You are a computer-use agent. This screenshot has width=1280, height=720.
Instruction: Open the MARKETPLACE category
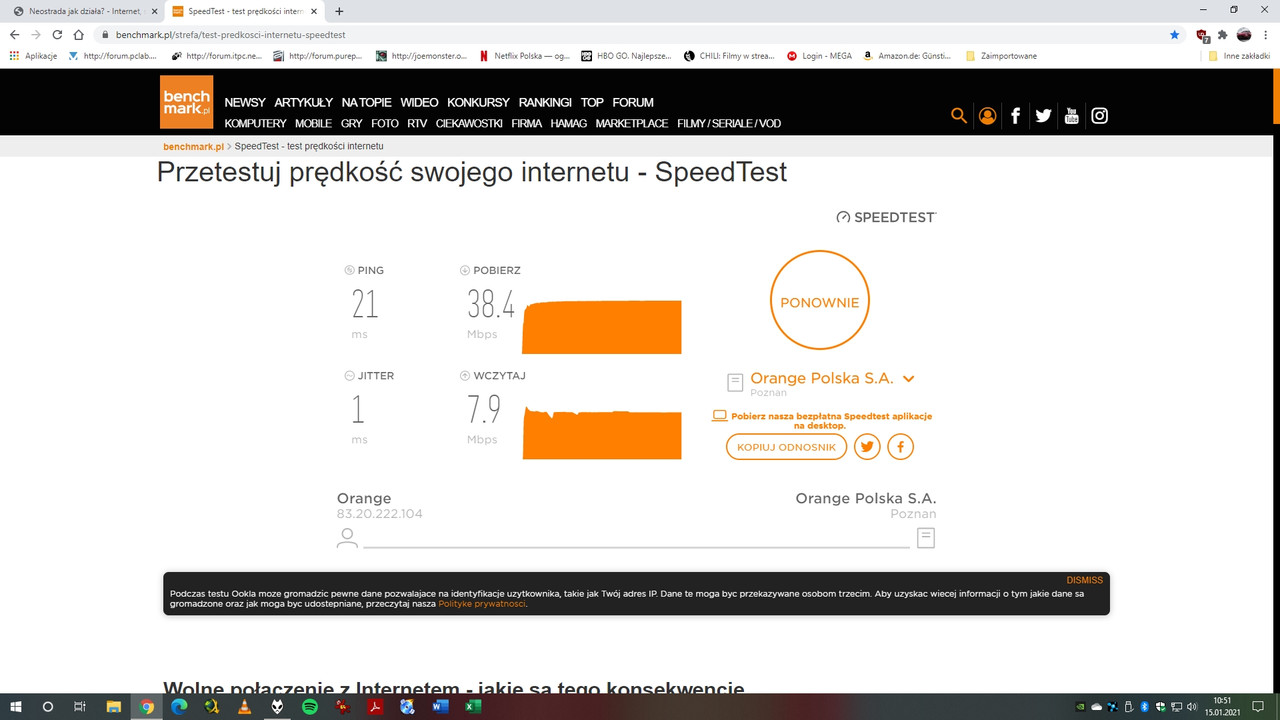632,123
